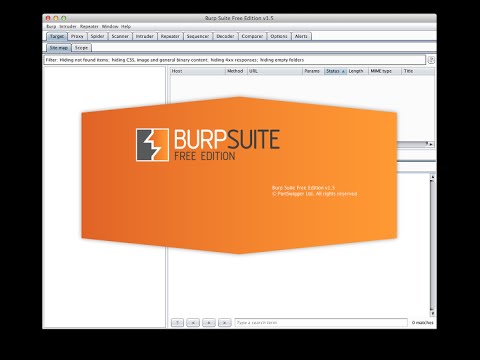Open the Comparer tab
Viewport: 480px width, 360px height.
pos(252,36)
